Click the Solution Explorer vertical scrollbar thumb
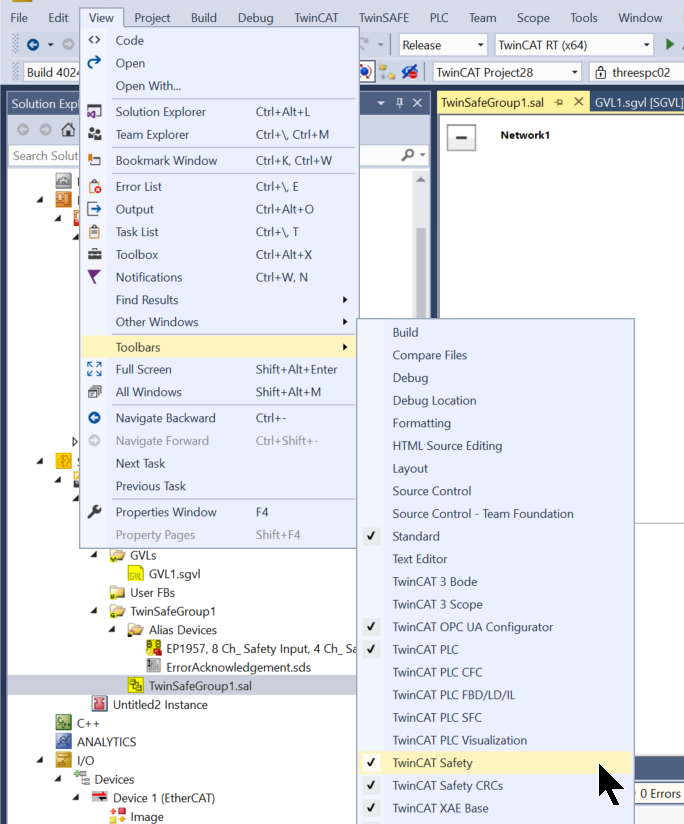Image resolution: width=684 pixels, height=824 pixels. pos(421,271)
